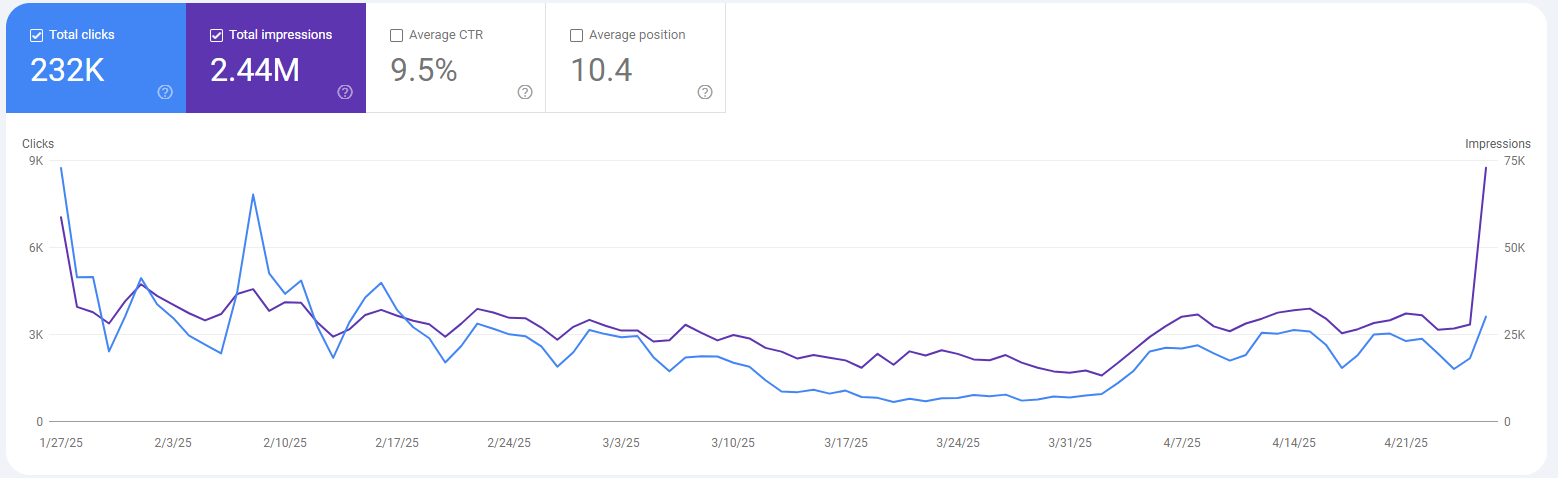Click the Clicks axis title
Screen dimensions: 1558x478
point(38,144)
